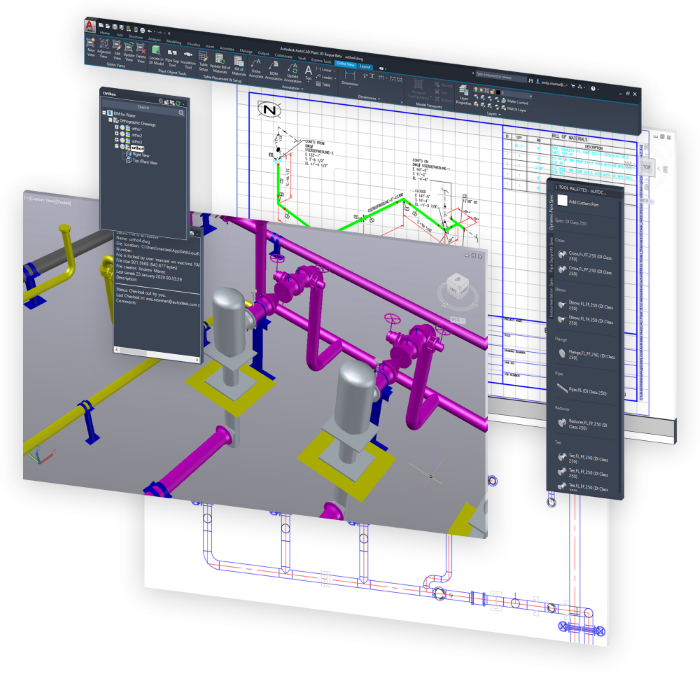Select Pipe,FL palette tool
The width and height of the screenshot is (700, 700).
[x=582, y=390]
